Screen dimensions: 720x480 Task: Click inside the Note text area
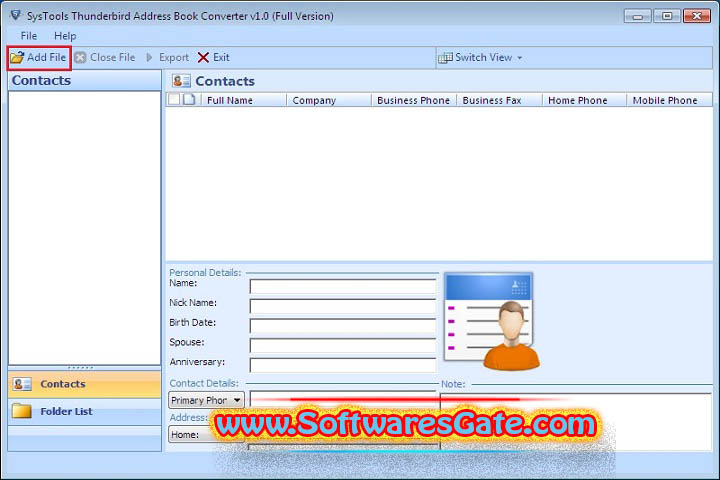[576, 422]
